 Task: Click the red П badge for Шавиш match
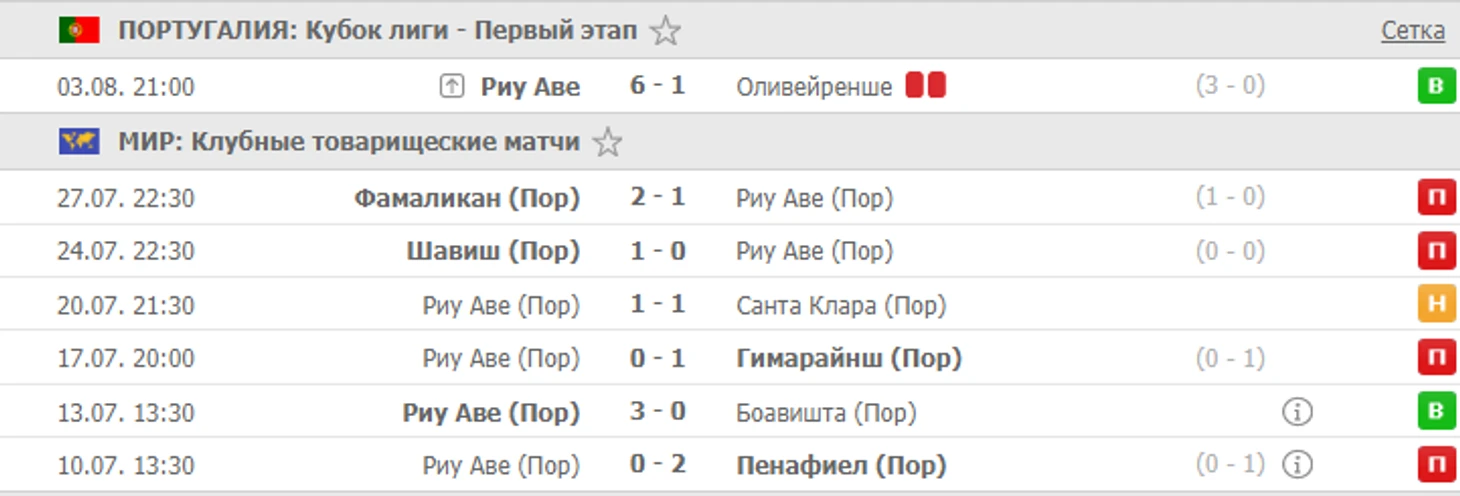click(x=1436, y=251)
